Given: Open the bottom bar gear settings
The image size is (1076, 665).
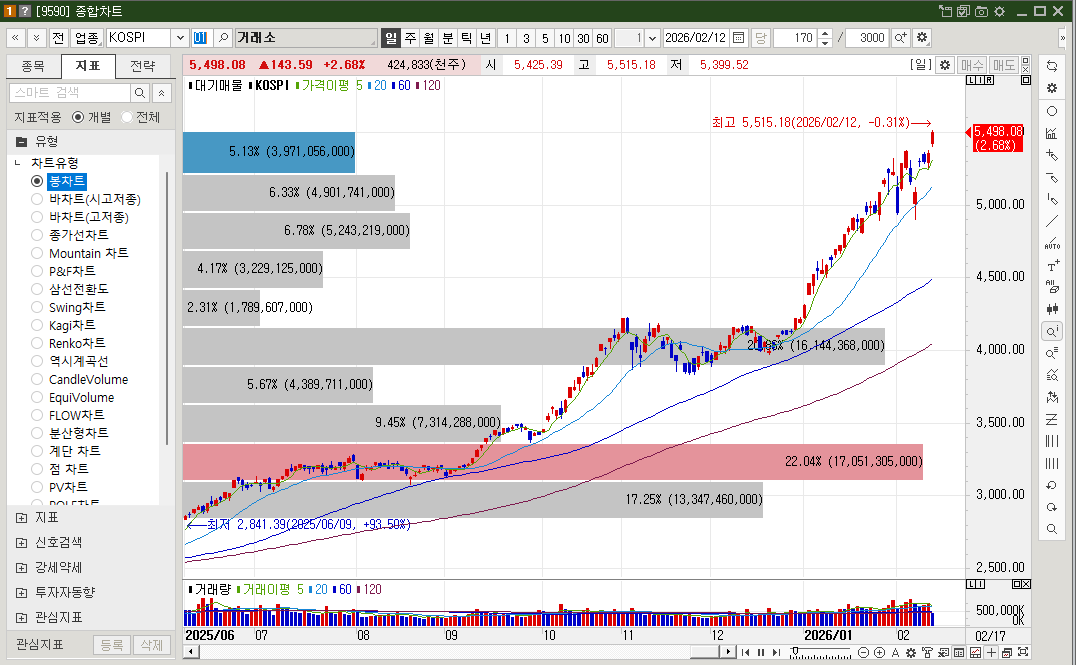Looking at the screenshot, I should (x=911, y=653).
